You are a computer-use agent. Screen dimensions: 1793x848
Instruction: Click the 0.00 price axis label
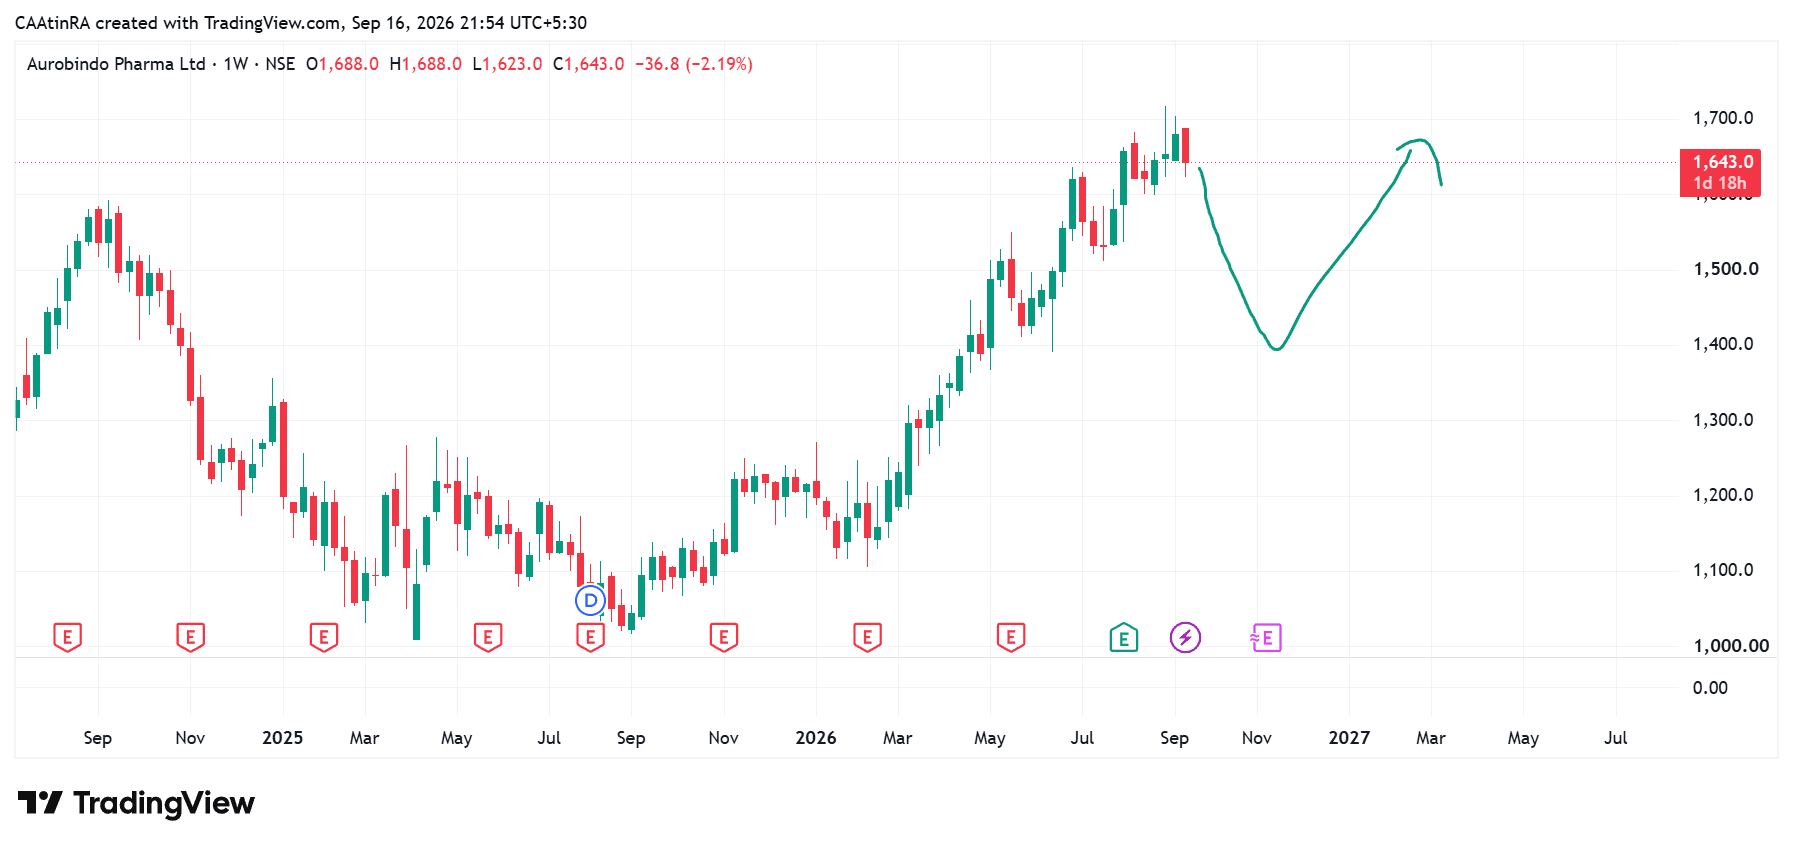(x=1710, y=688)
